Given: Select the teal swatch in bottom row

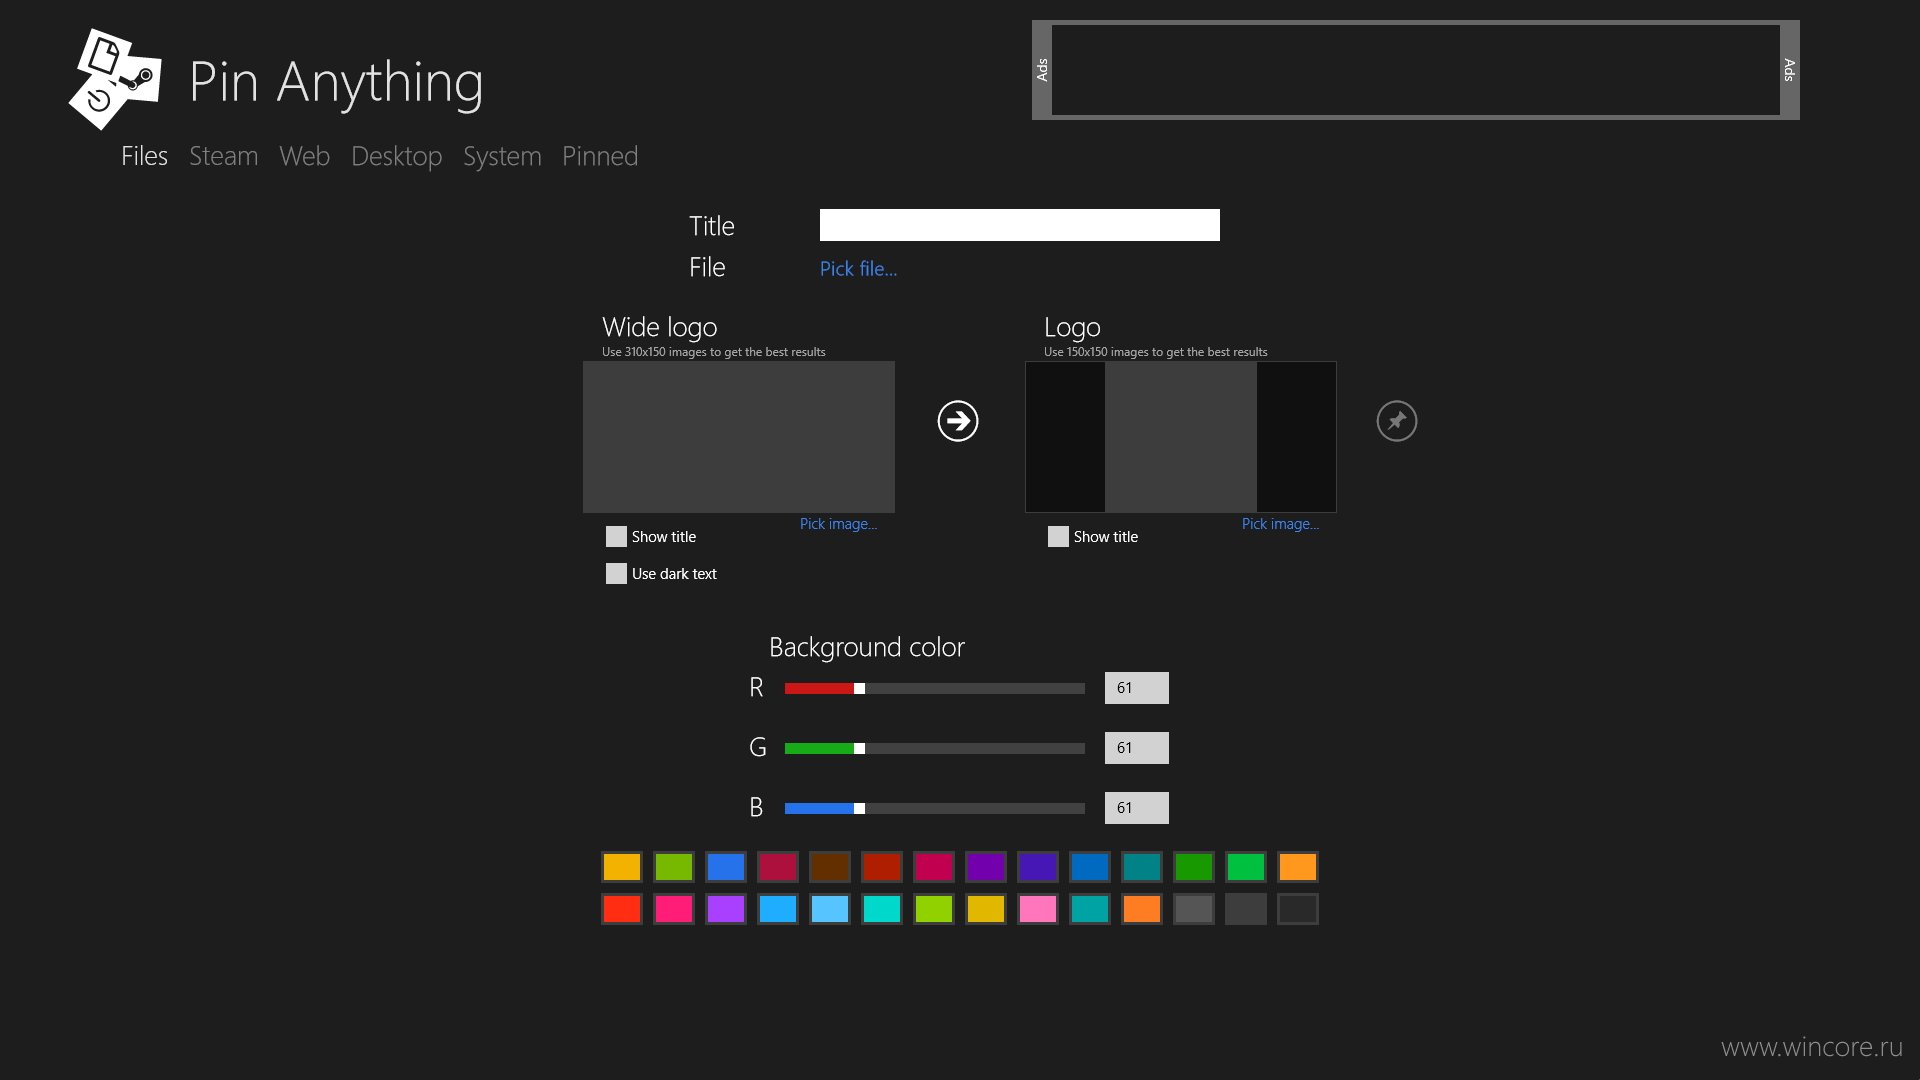Looking at the screenshot, I should pyautogui.click(x=1090, y=909).
